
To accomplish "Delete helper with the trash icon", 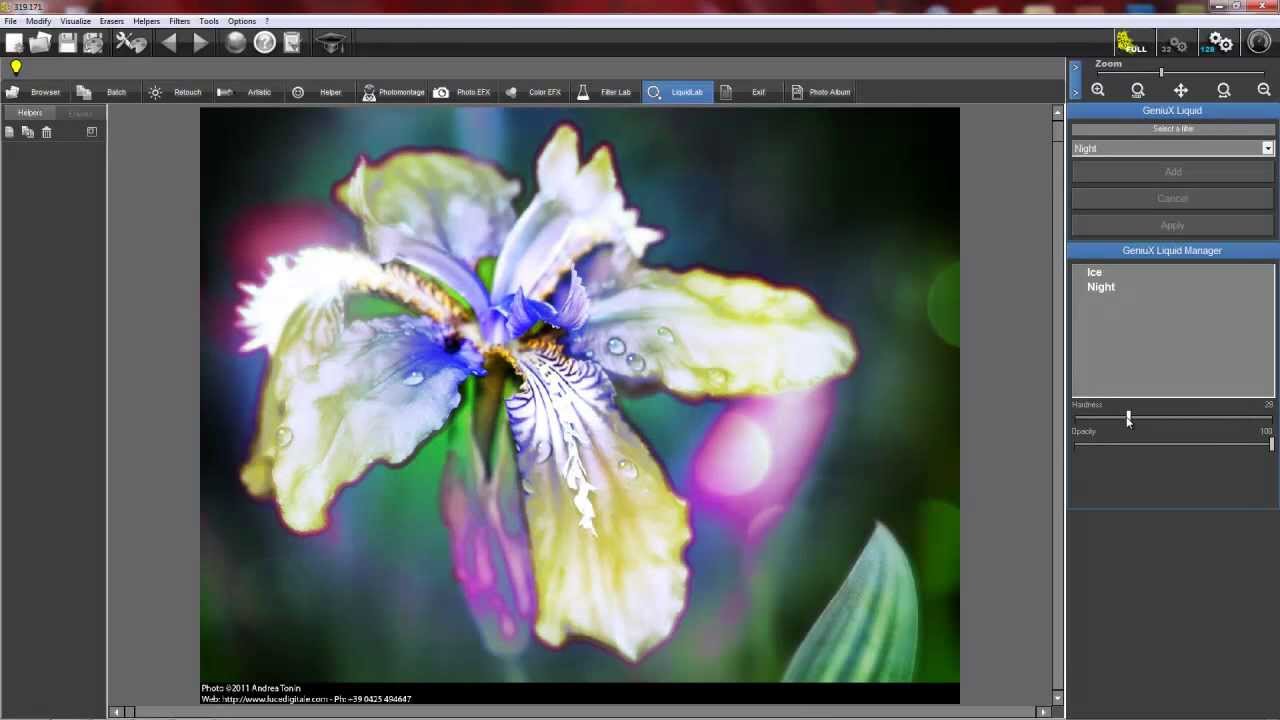I will [x=46, y=132].
